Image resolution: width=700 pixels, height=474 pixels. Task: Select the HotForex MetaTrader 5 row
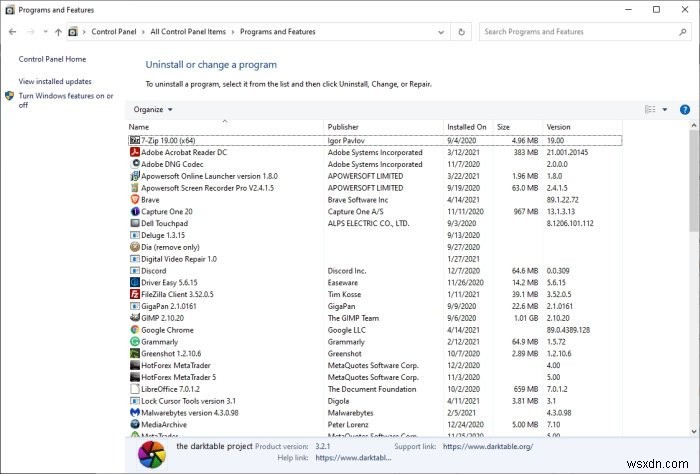click(x=375, y=377)
